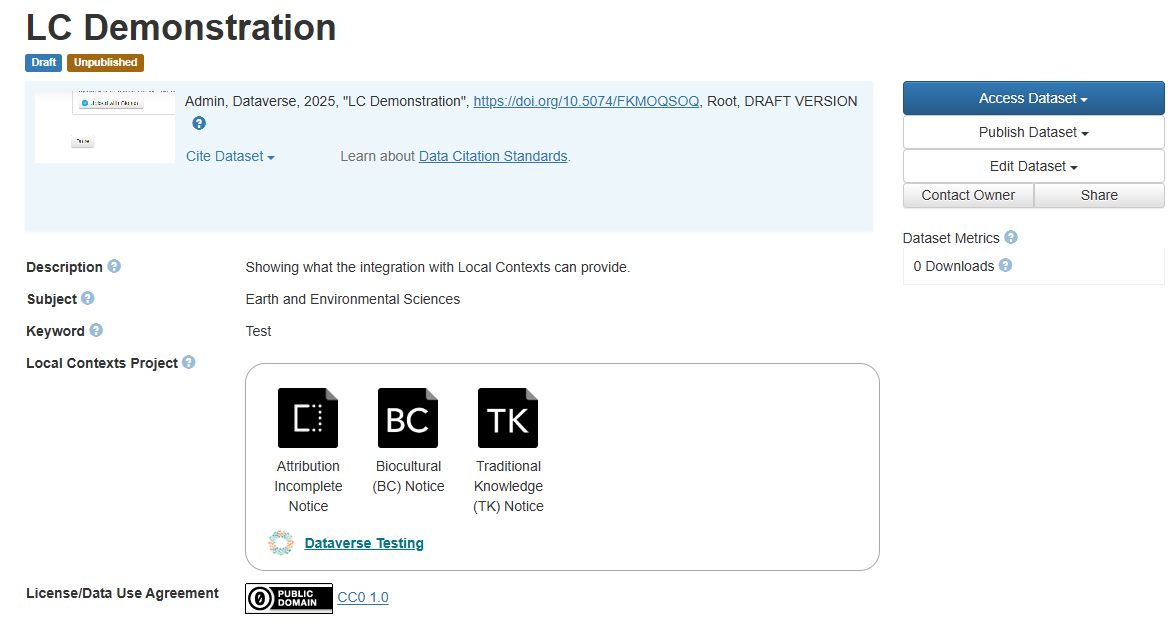Click the Local Contexts logo beside Dataverse Testing
This screenshot has height=641, width=1173.
[281, 542]
